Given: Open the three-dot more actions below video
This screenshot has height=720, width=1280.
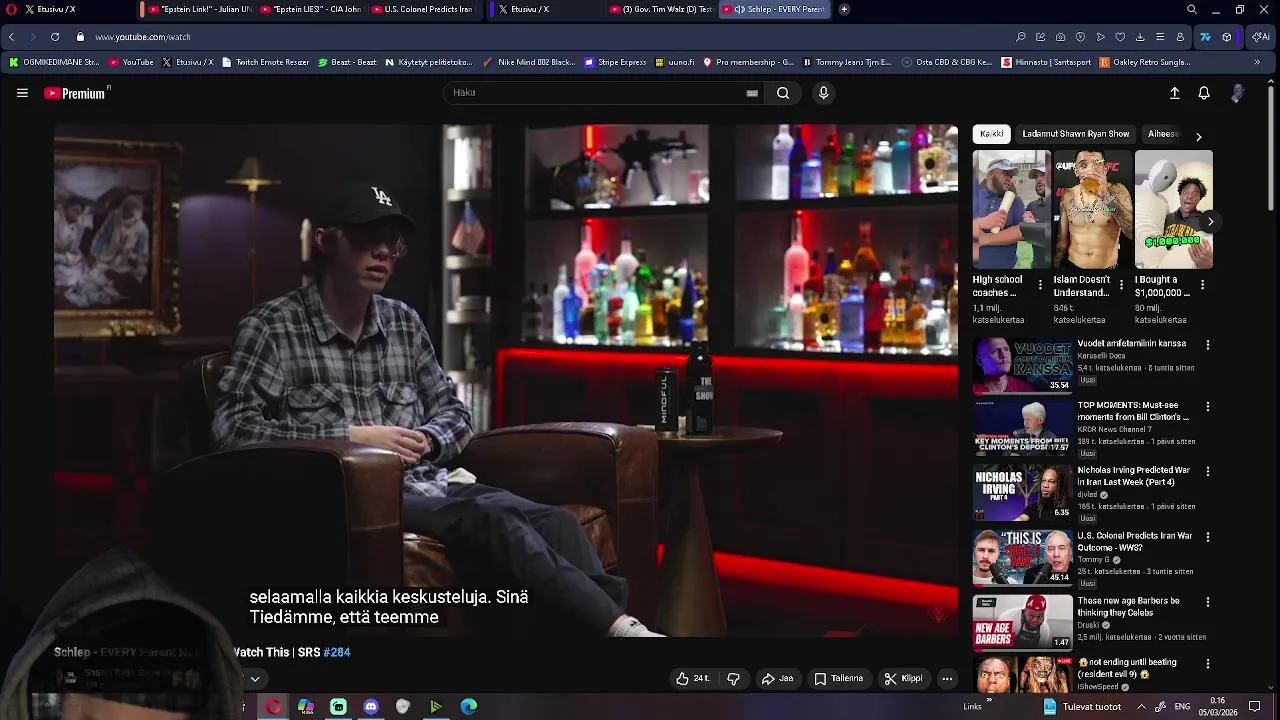Looking at the screenshot, I should click(947, 678).
